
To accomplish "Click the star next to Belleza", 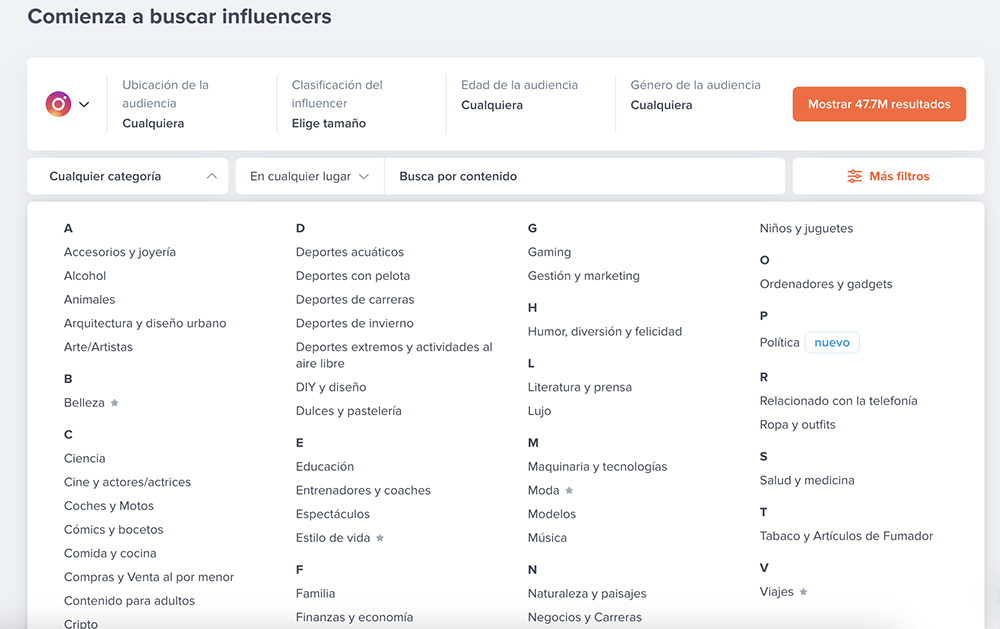I will [x=114, y=403].
